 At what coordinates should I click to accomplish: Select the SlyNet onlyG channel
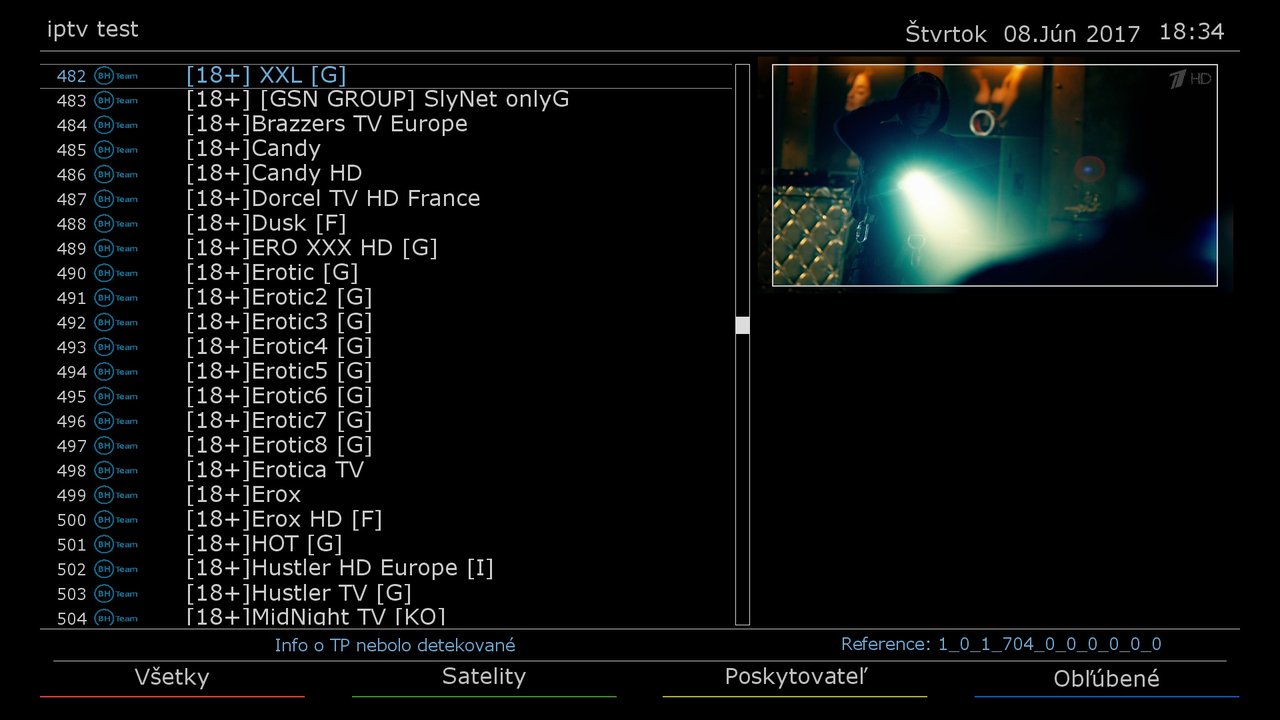tap(378, 100)
